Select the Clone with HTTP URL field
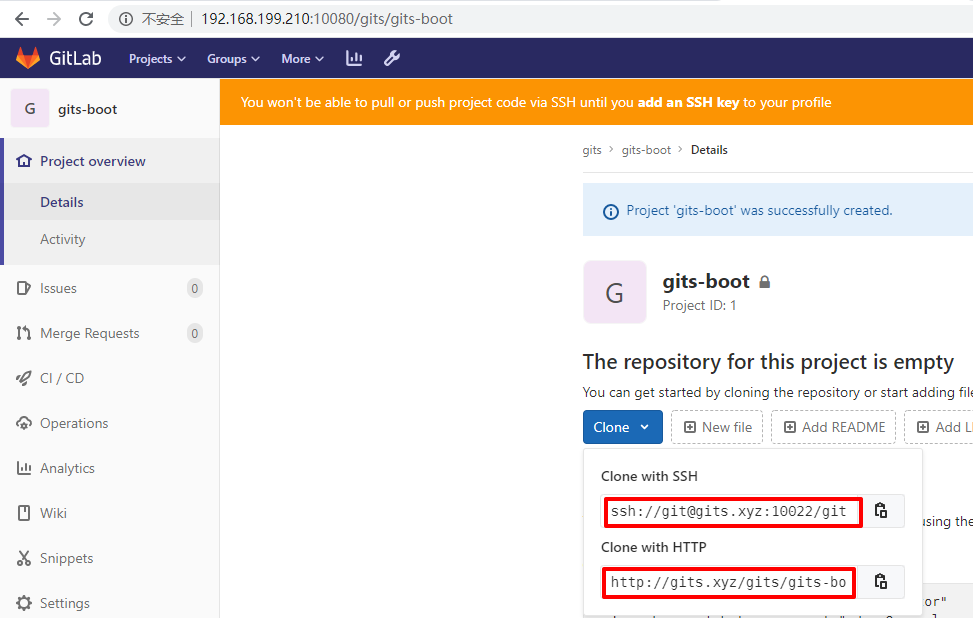The height and width of the screenshot is (618, 973). coord(729,583)
